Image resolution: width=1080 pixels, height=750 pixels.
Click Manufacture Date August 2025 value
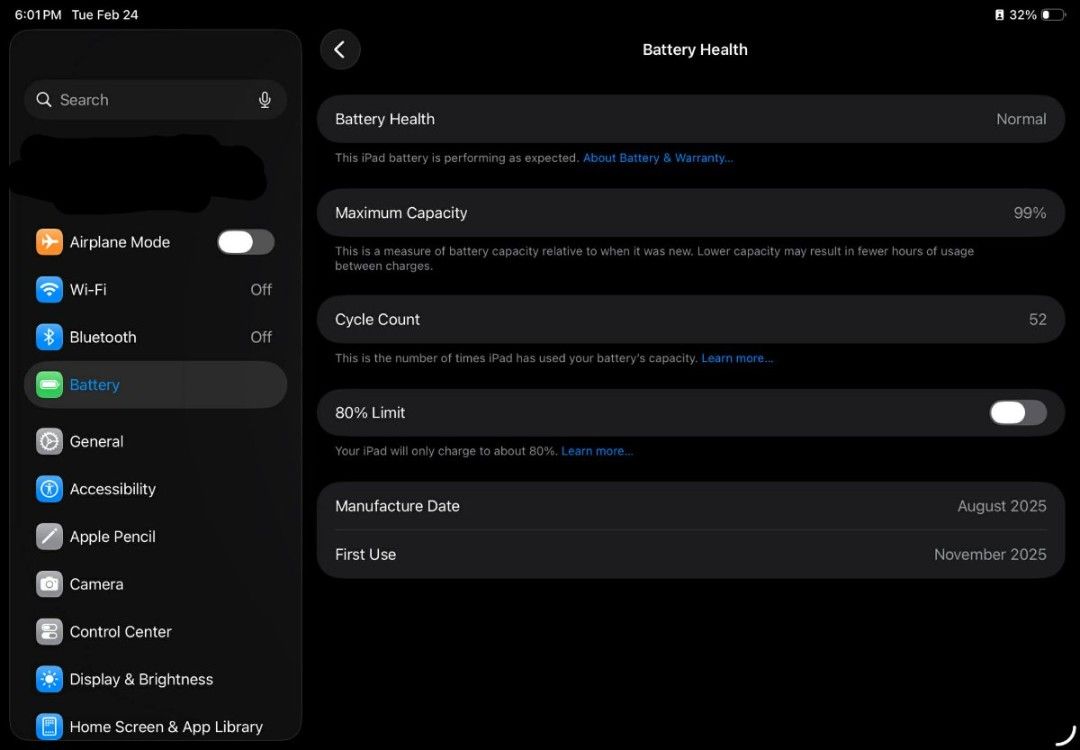[1001, 506]
